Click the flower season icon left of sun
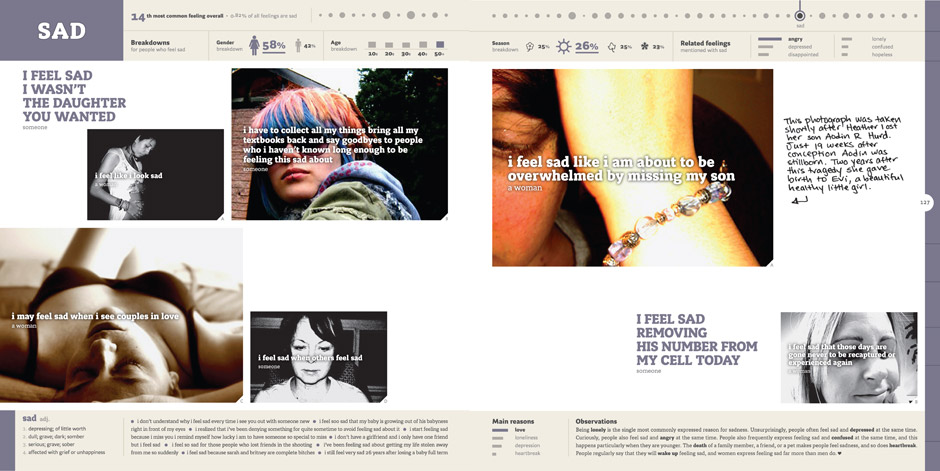The image size is (940, 471). point(530,46)
